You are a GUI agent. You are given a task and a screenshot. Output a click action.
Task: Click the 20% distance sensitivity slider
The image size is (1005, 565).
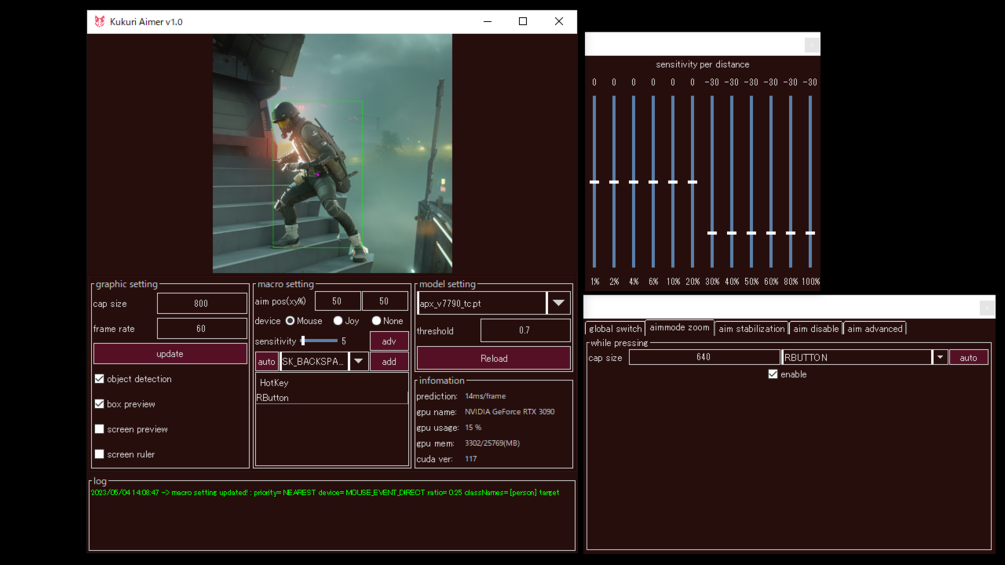click(x=692, y=182)
